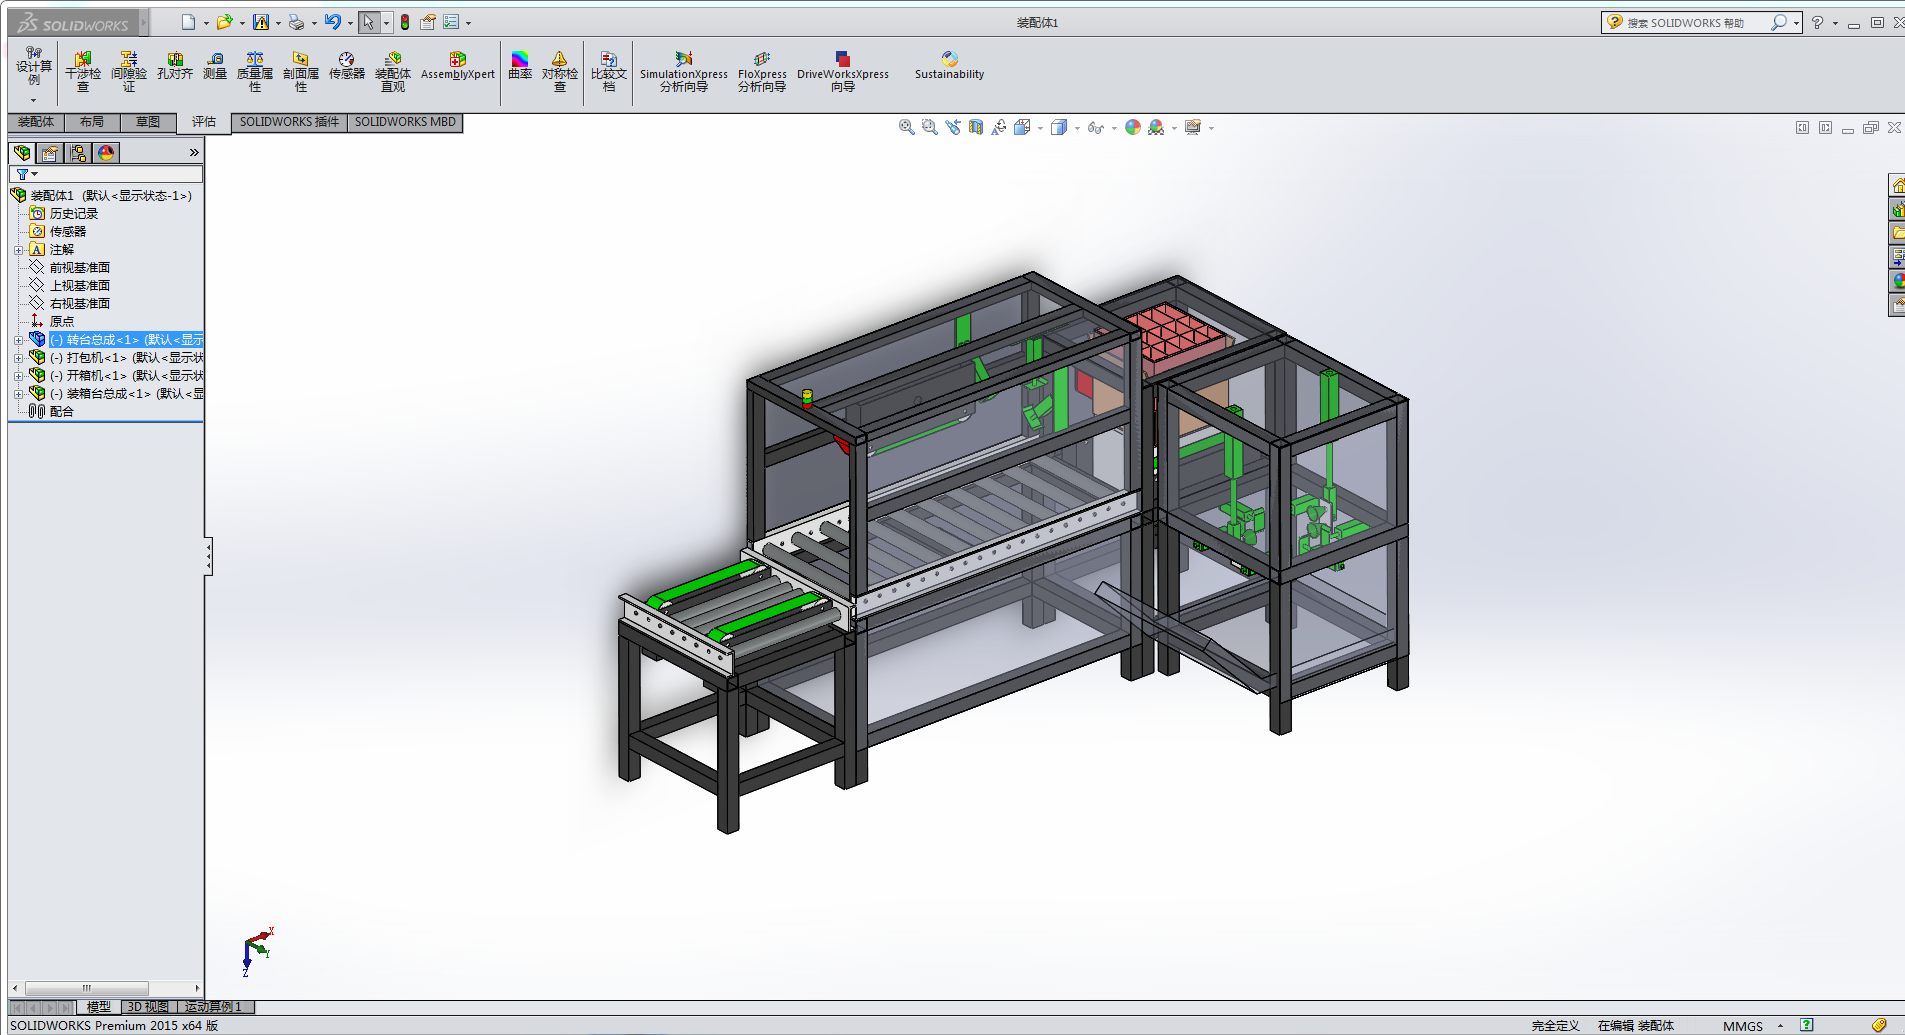This screenshot has height=1035, width=1905.
Task: Open the edit appearance color ball
Action: point(1132,127)
